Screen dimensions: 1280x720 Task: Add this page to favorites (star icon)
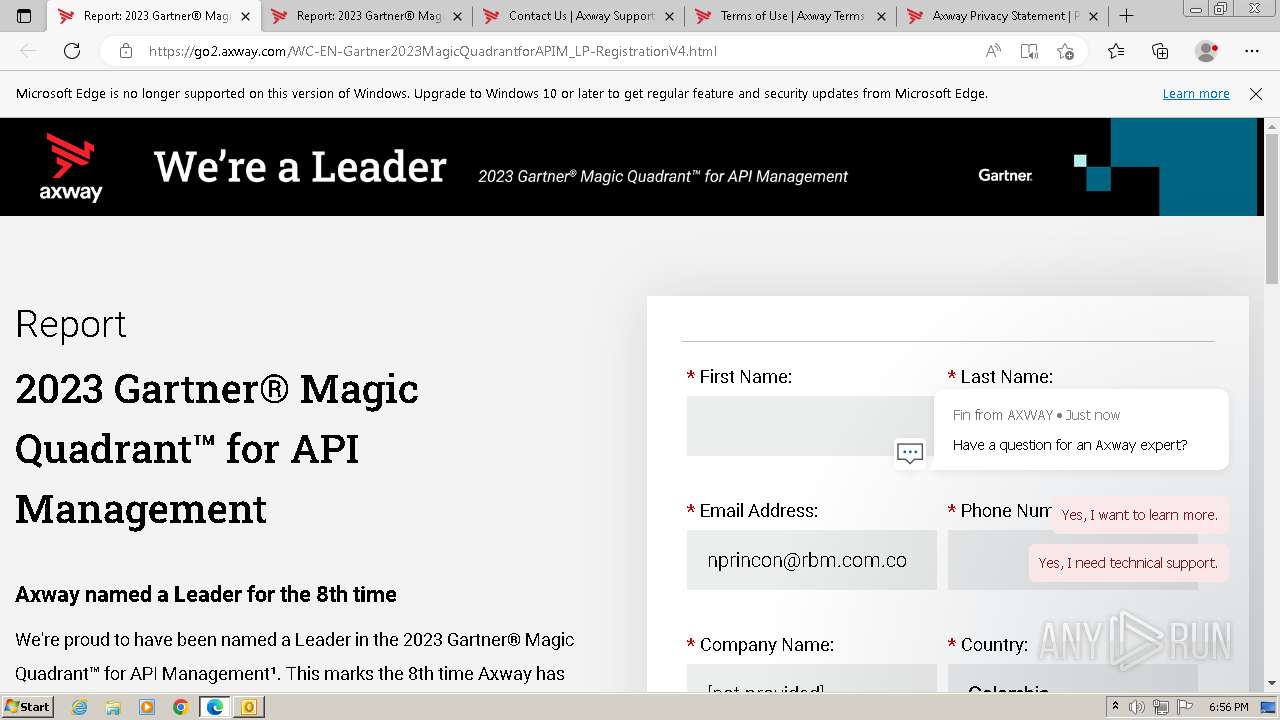tap(1065, 51)
